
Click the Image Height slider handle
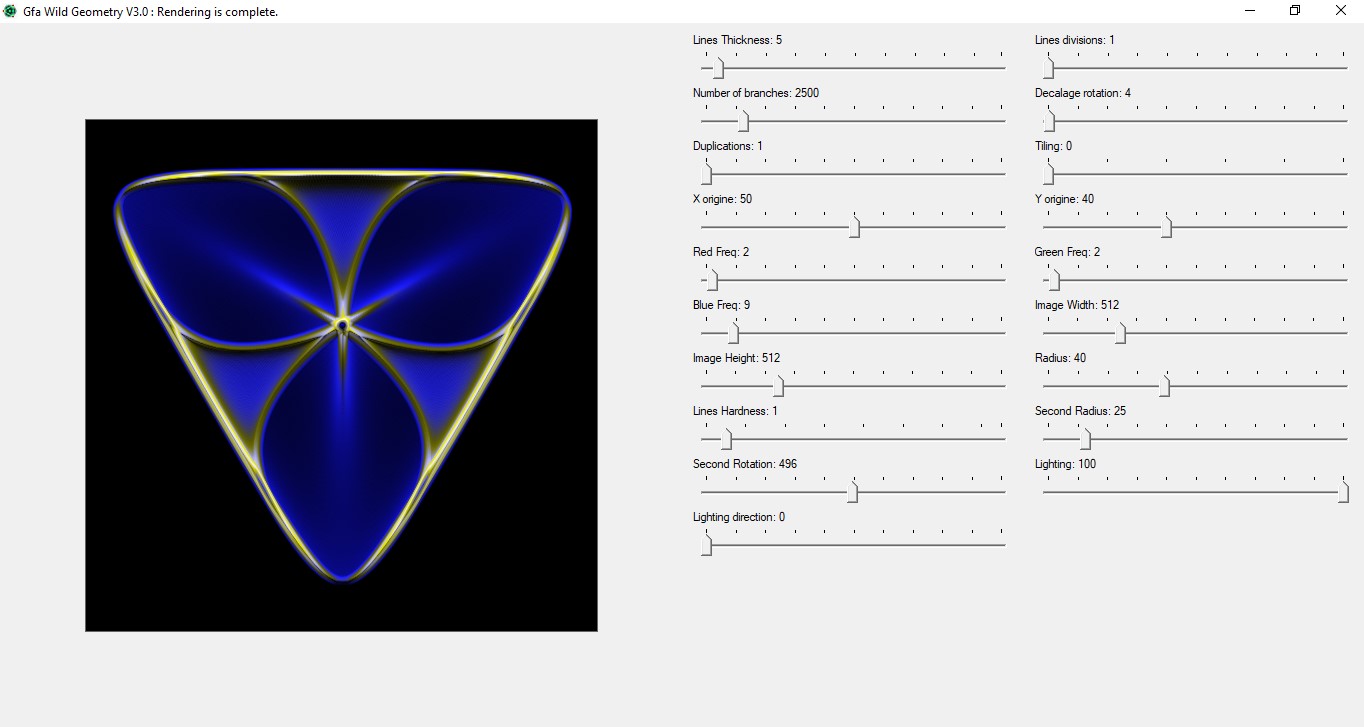778,386
